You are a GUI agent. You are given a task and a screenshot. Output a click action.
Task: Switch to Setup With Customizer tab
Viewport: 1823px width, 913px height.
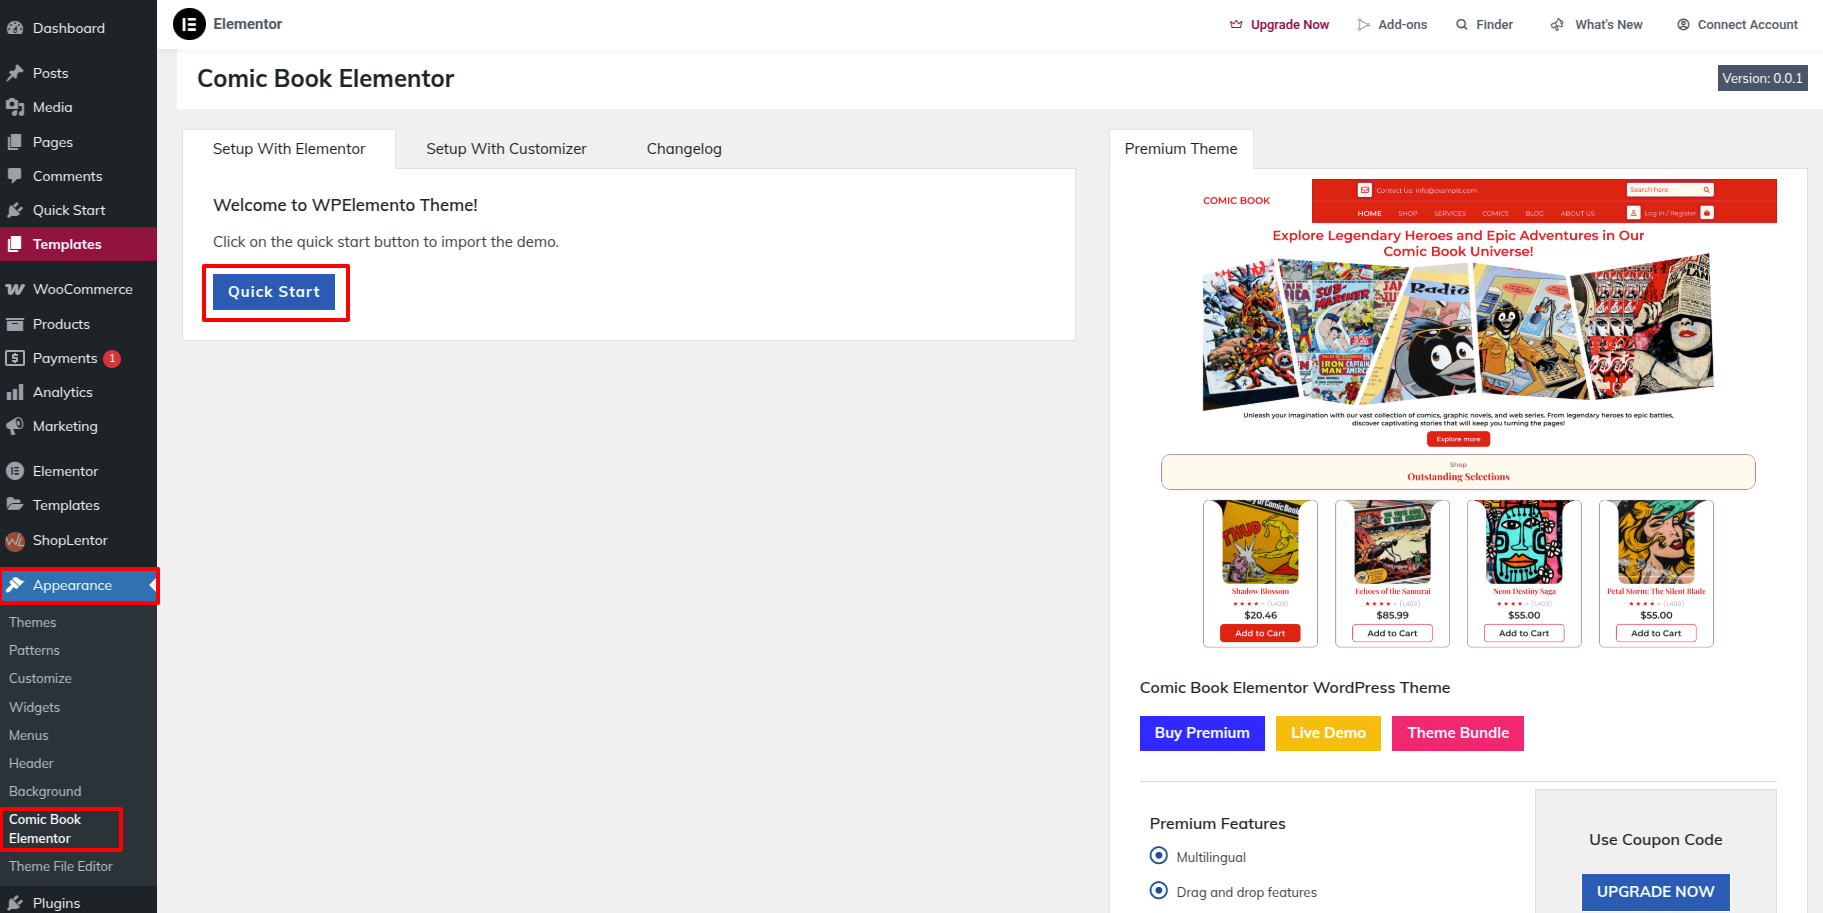pos(506,149)
